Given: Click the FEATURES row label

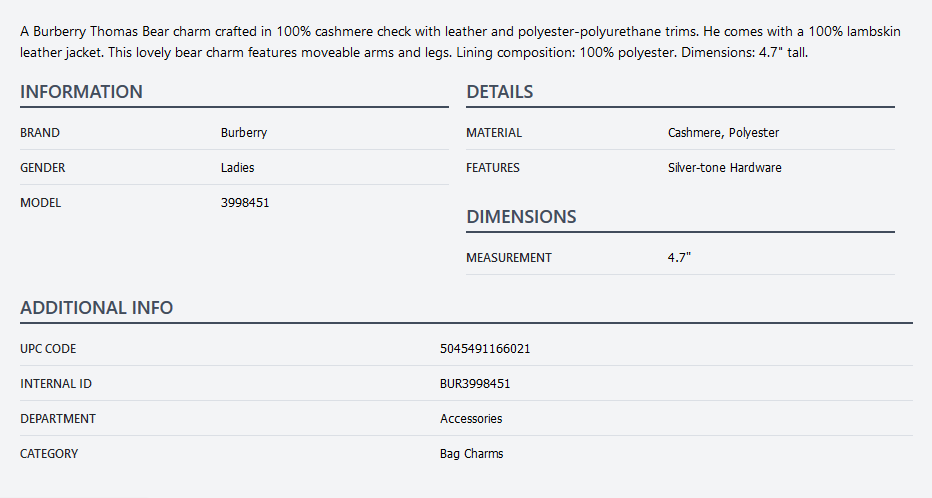Looking at the screenshot, I should (493, 167).
